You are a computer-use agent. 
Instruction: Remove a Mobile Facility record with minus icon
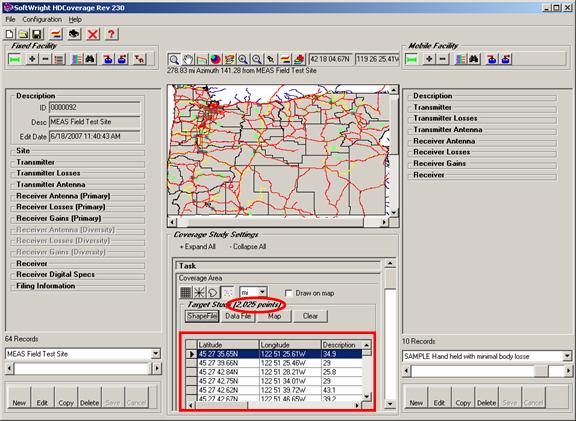point(443,59)
